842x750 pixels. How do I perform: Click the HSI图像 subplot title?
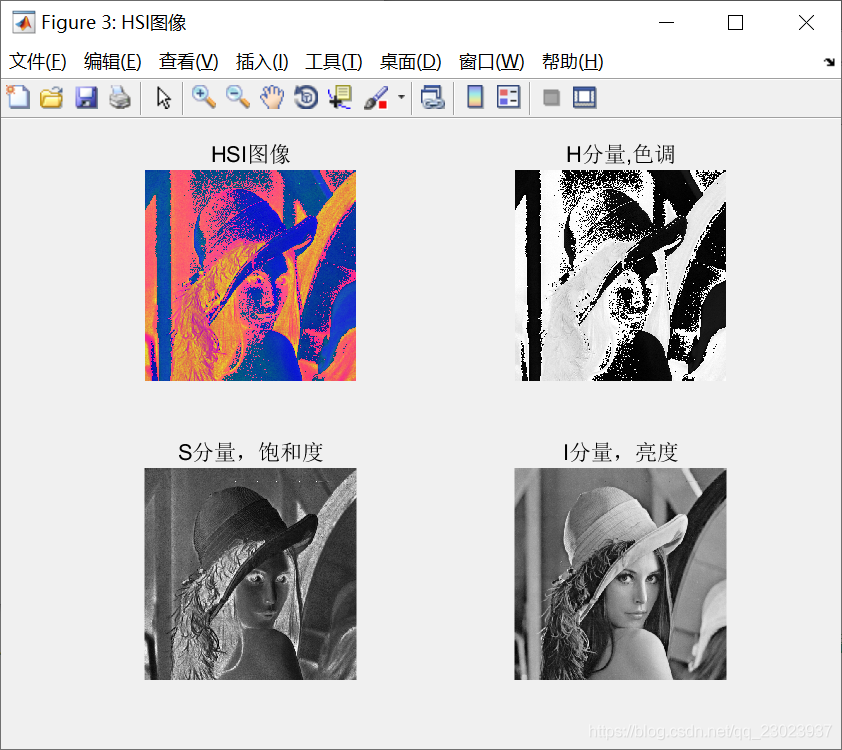click(x=250, y=155)
